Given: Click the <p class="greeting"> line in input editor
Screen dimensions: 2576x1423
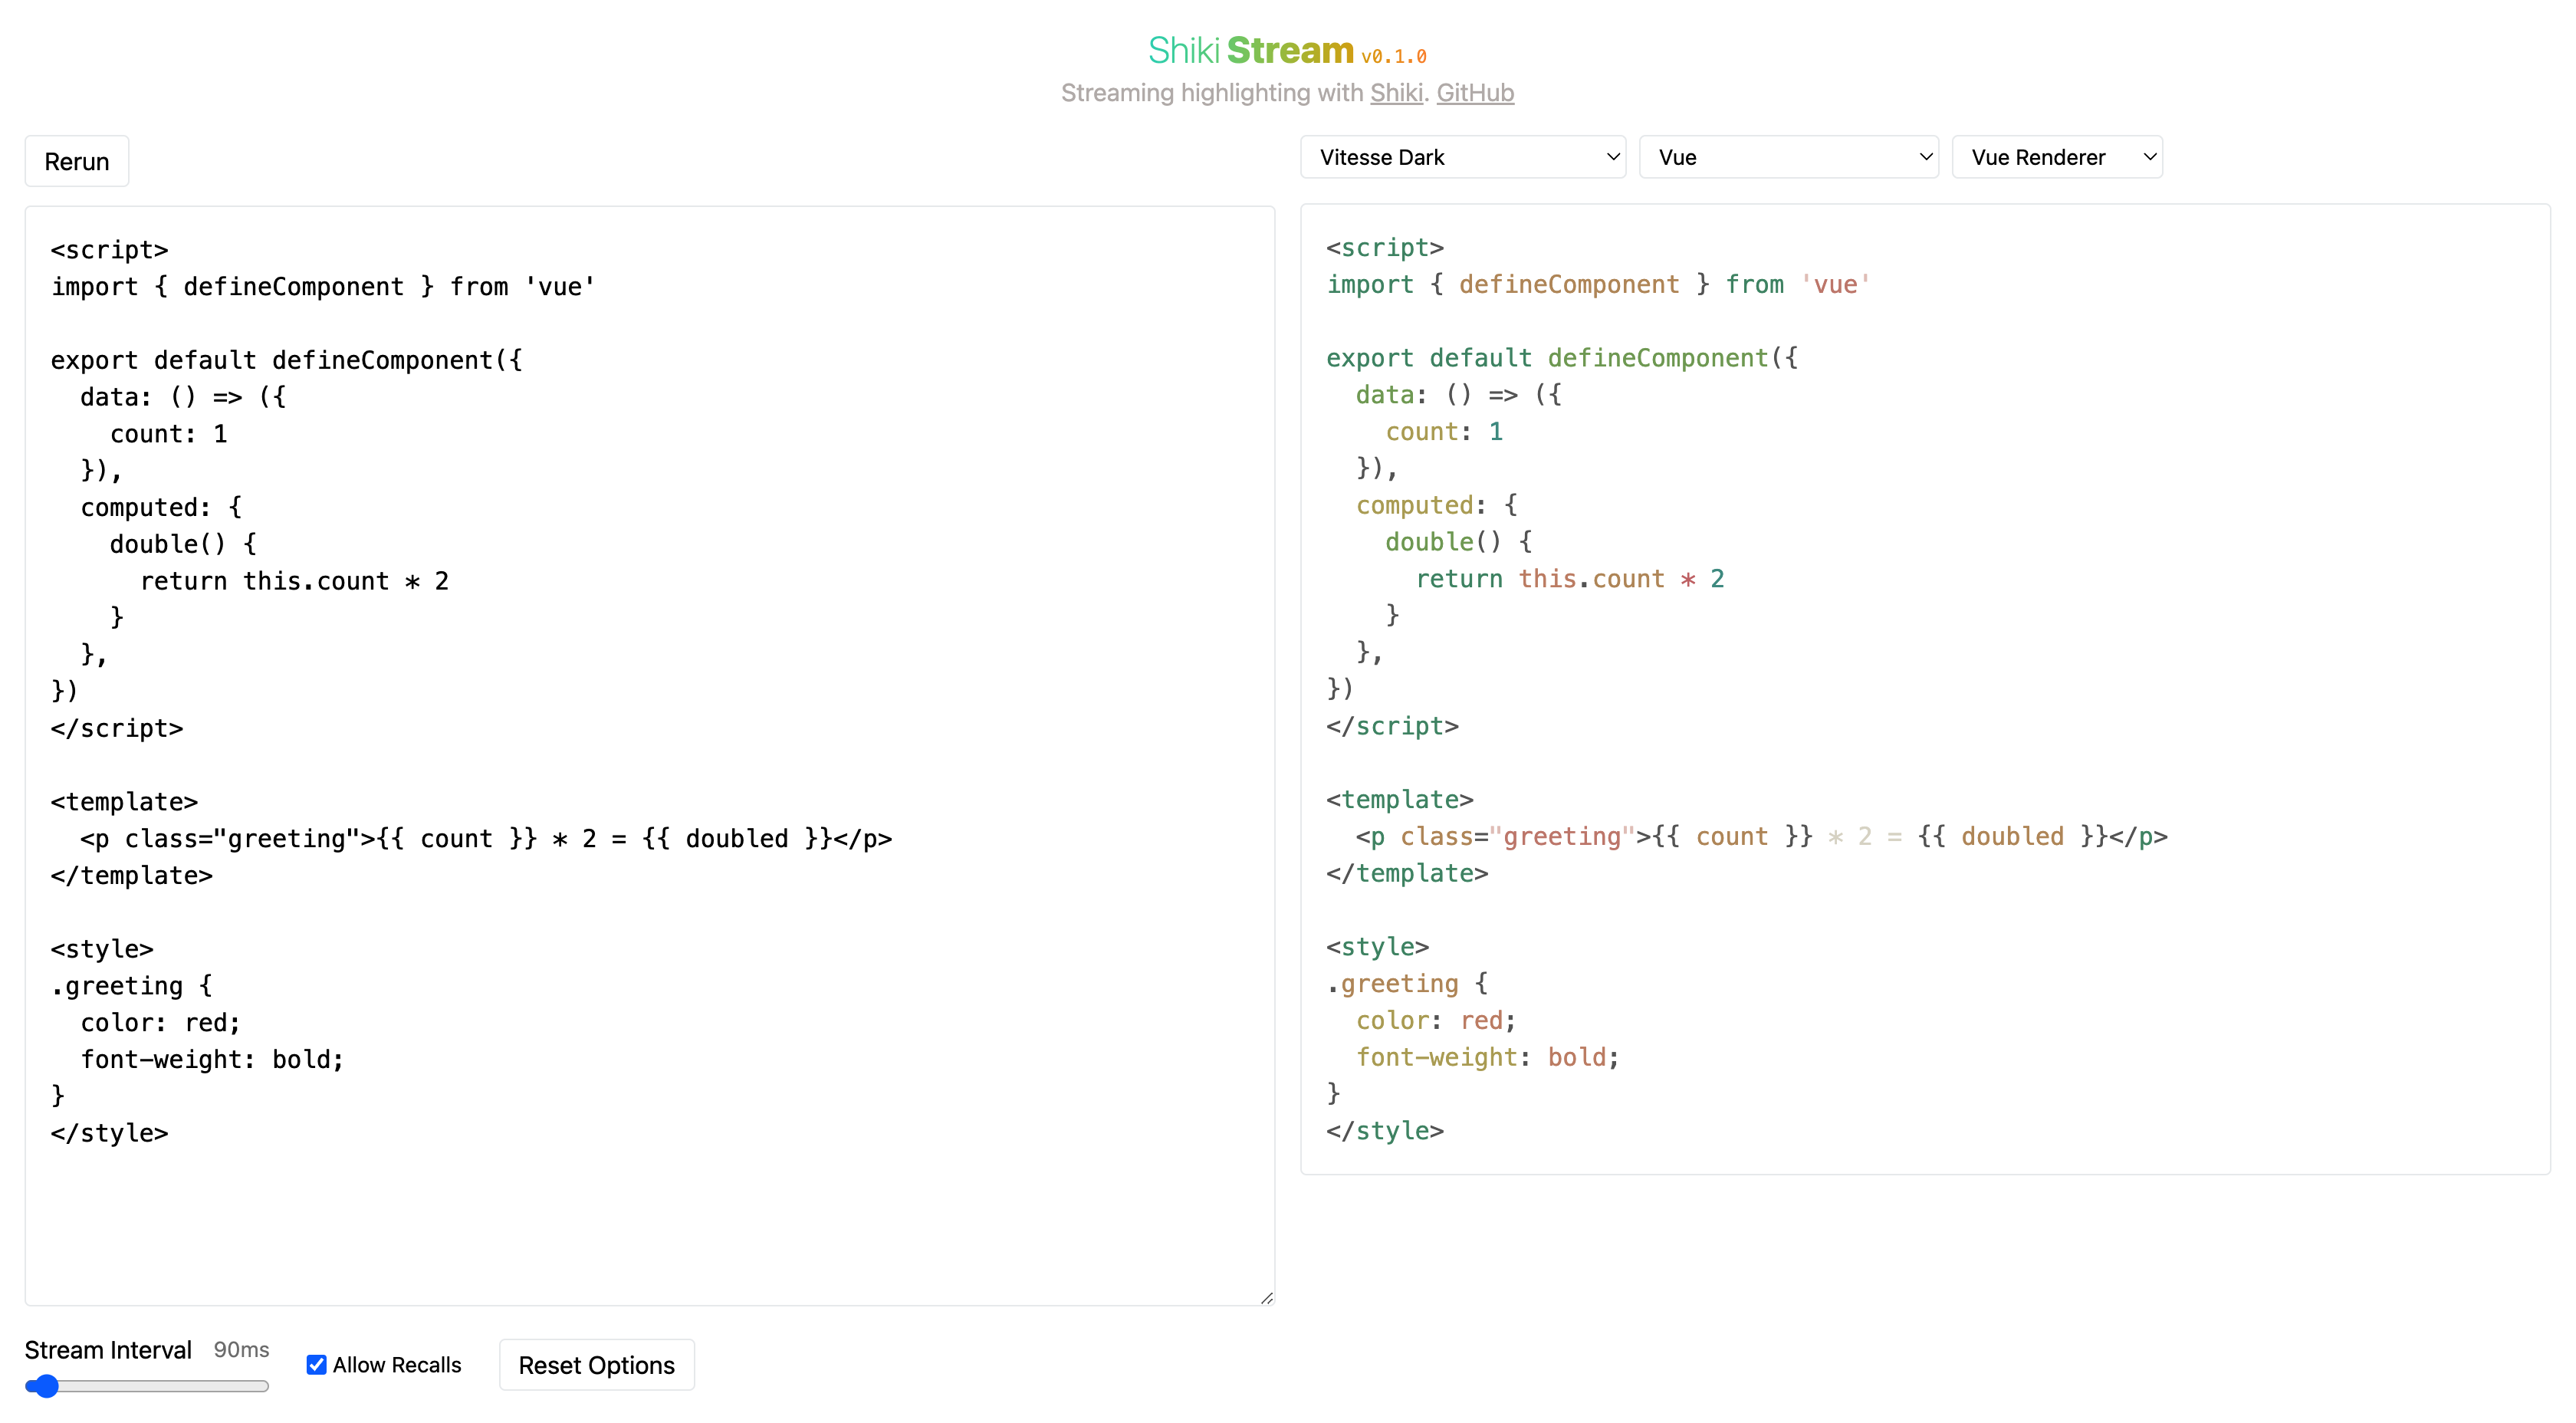Looking at the screenshot, I should (x=486, y=838).
